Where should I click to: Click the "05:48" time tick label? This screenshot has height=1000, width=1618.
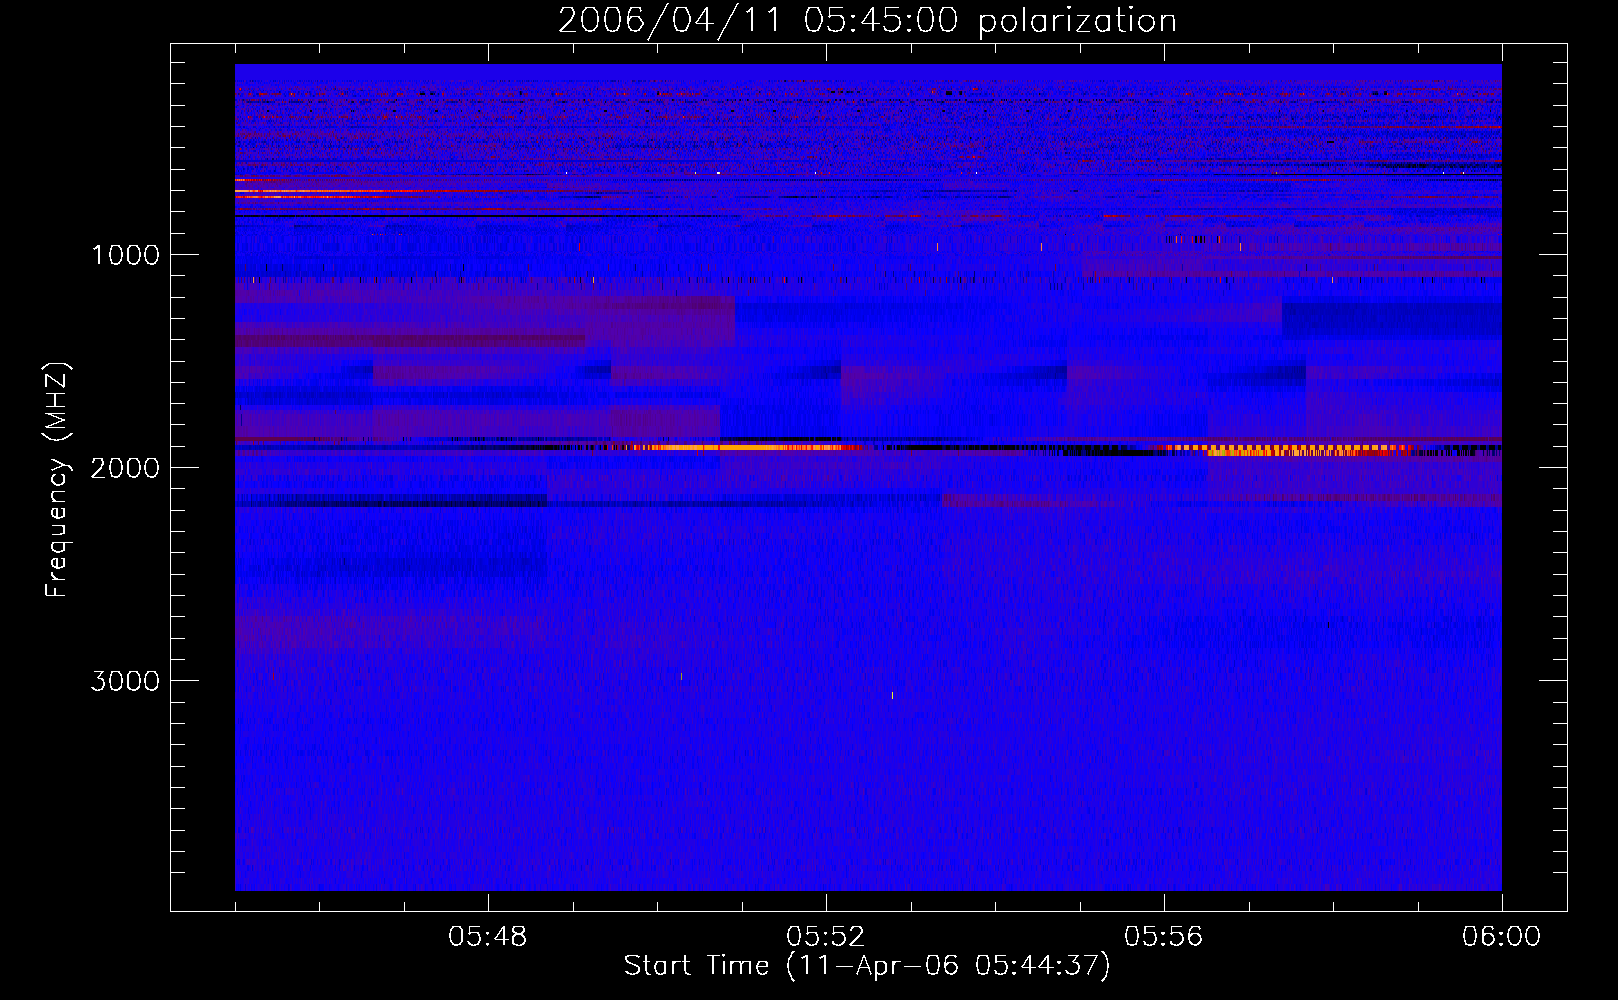pyautogui.click(x=488, y=937)
